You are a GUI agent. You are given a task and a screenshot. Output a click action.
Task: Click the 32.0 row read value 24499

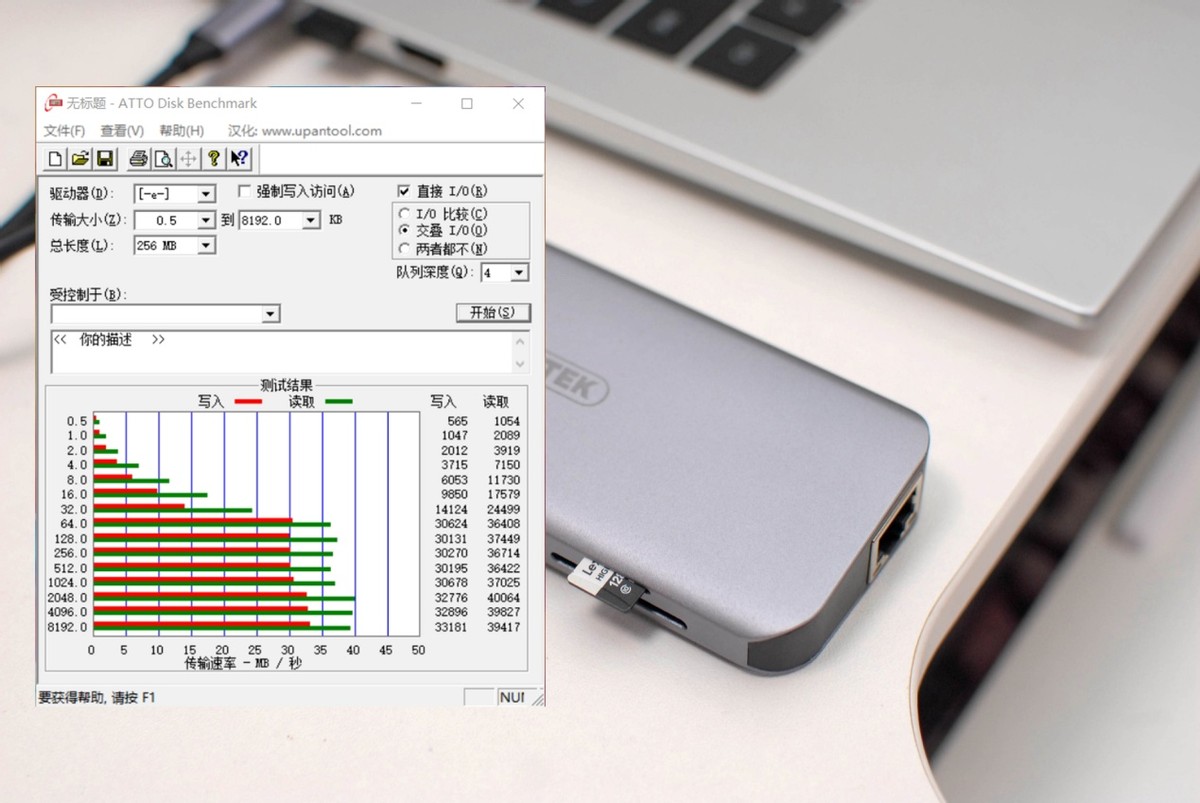click(x=503, y=509)
